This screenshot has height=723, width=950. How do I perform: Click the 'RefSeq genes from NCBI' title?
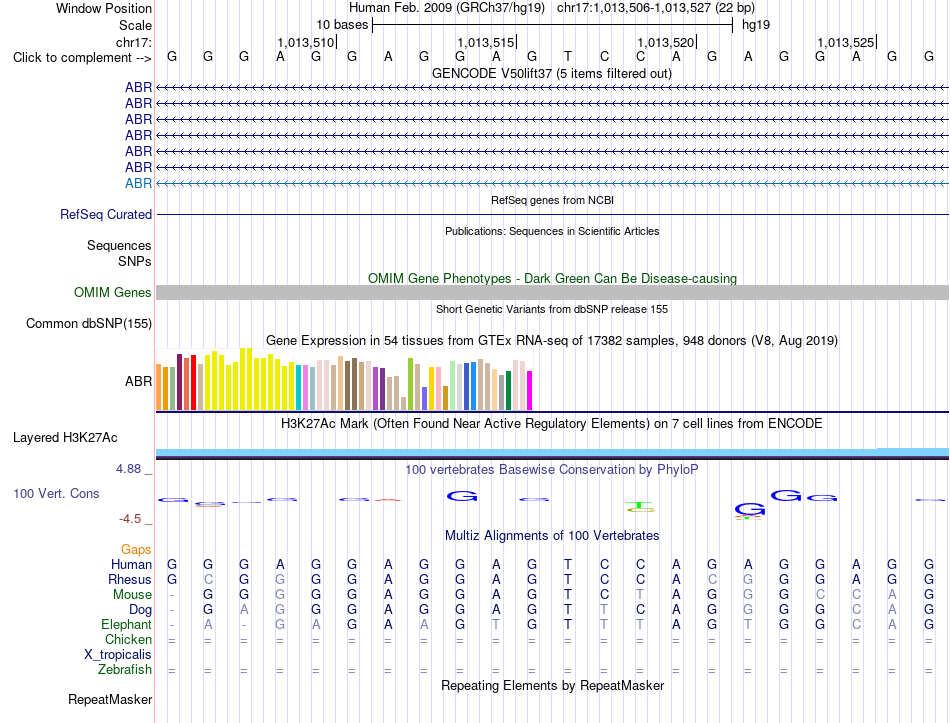tap(552, 200)
